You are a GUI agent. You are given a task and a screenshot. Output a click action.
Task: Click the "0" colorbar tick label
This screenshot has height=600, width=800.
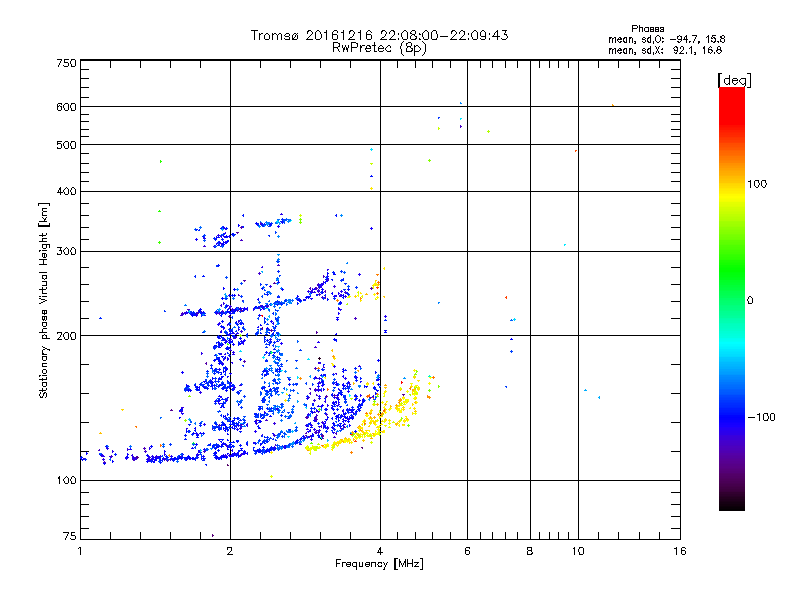click(x=750, y=301)
